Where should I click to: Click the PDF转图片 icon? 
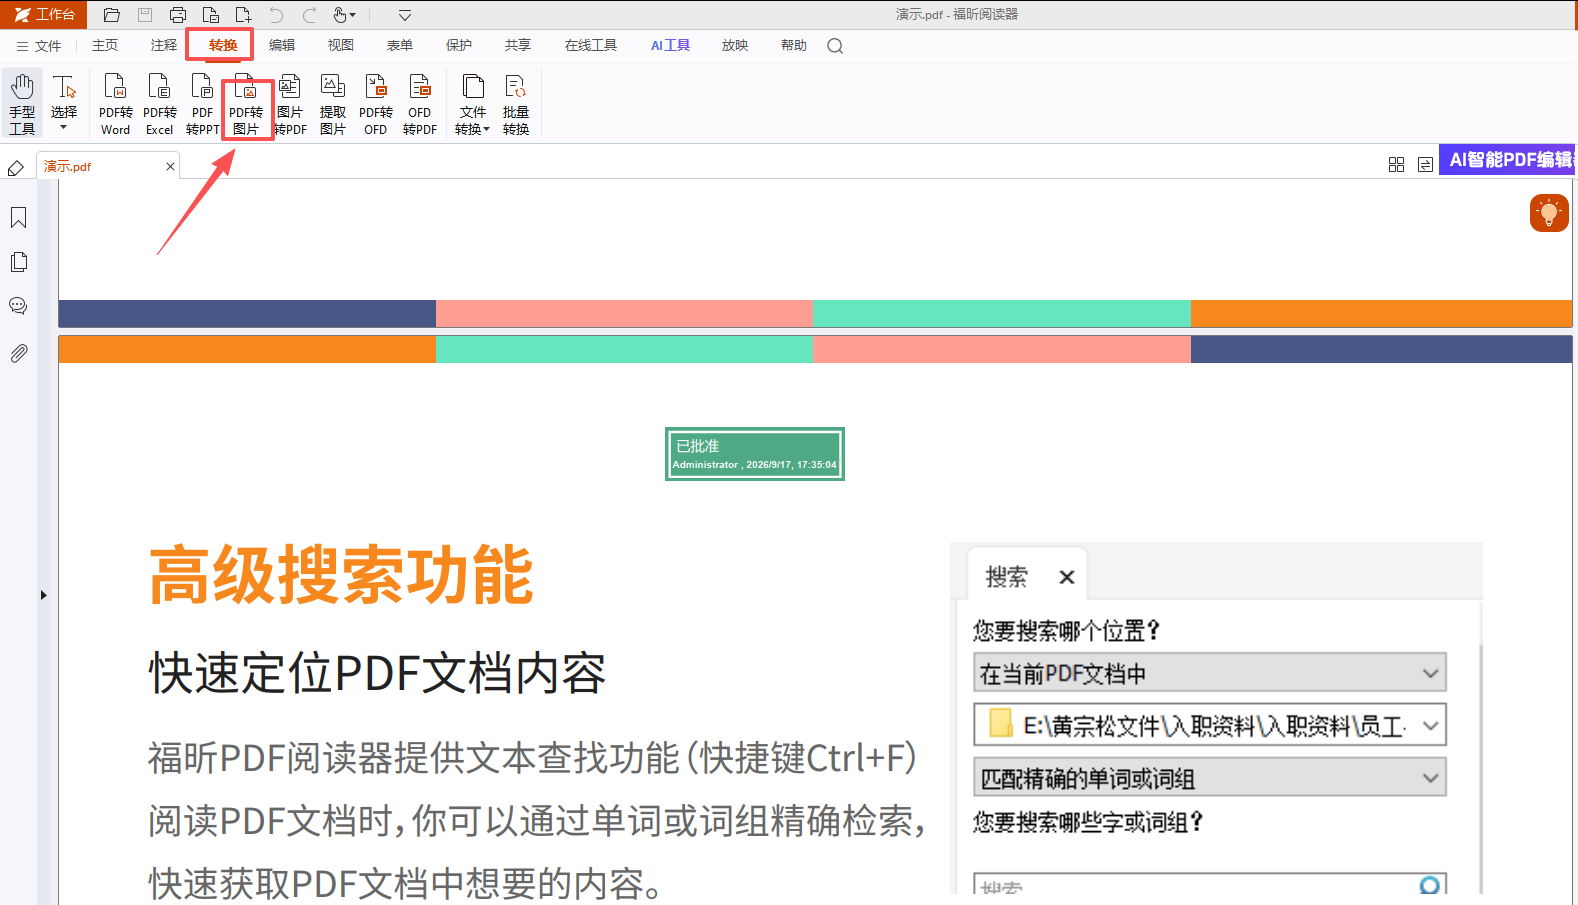pyautogui.click(x=246, y=104)
